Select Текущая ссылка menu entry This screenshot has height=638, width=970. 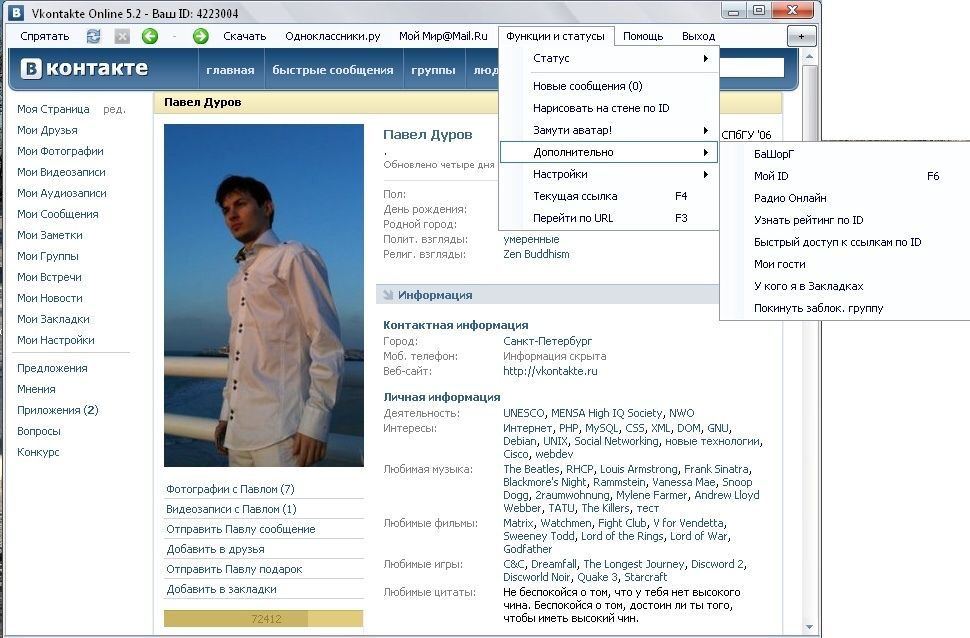point(609,196)
